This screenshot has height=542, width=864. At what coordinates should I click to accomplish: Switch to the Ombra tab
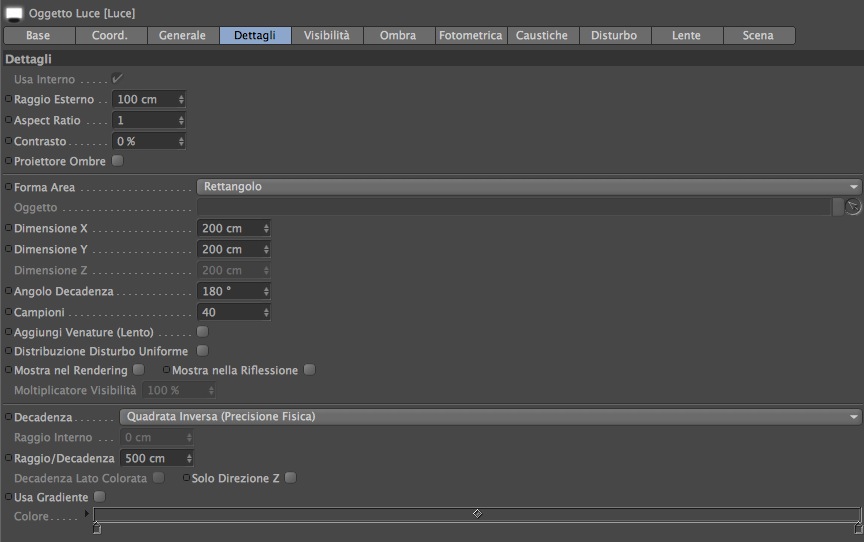pyautogui.click(x=398, y=35)
